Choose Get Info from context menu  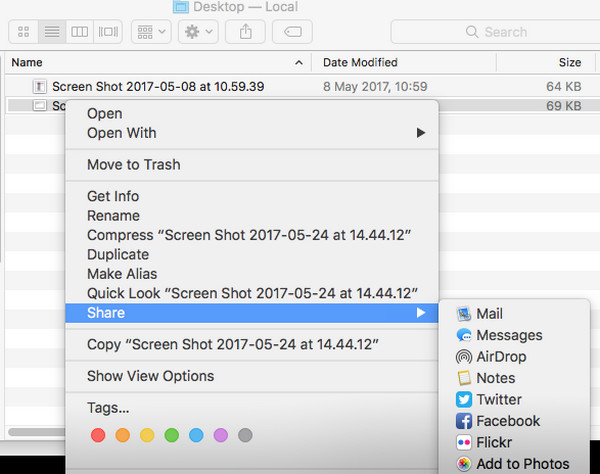(113, 196)
